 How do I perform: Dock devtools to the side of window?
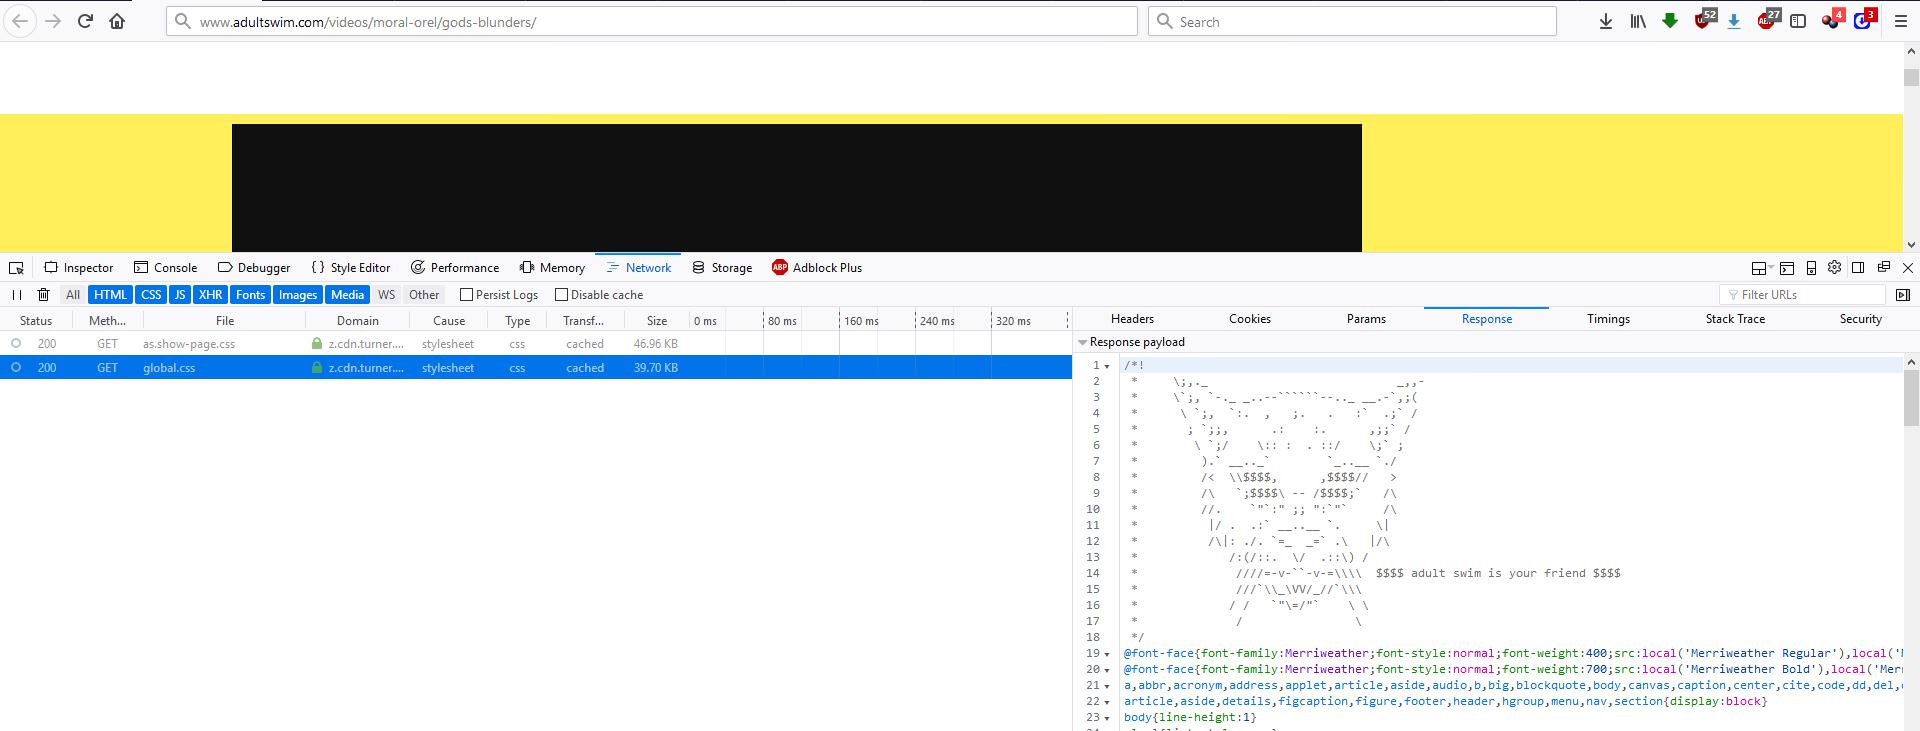click(1858, 268)
